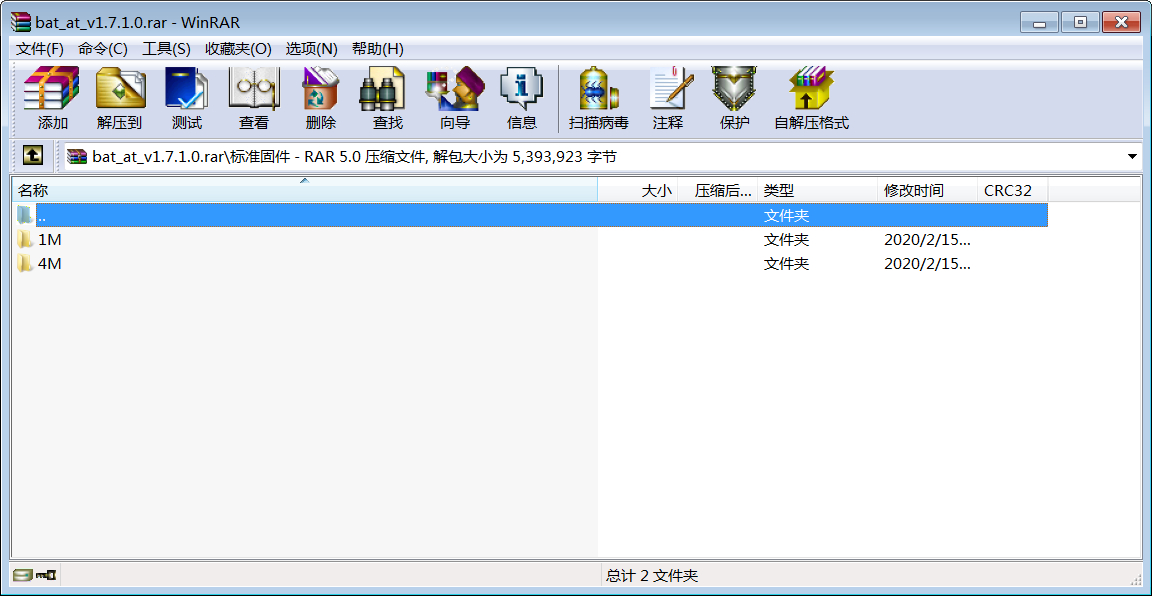Open the 文件(F) menu
This screenshot has width=1152, height=596.
coord(40,49)
